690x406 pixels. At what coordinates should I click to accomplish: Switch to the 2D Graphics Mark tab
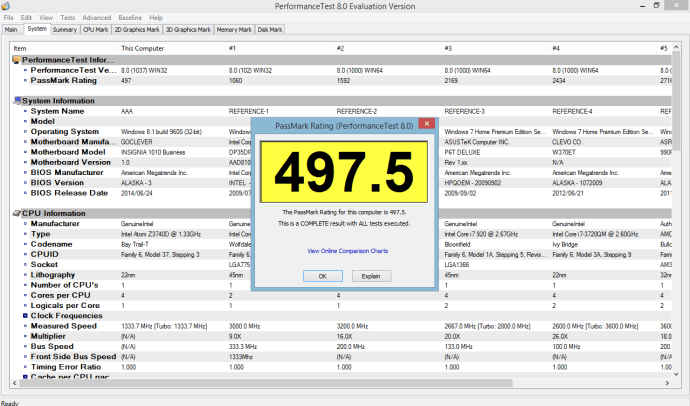click(x=137, y=29)
